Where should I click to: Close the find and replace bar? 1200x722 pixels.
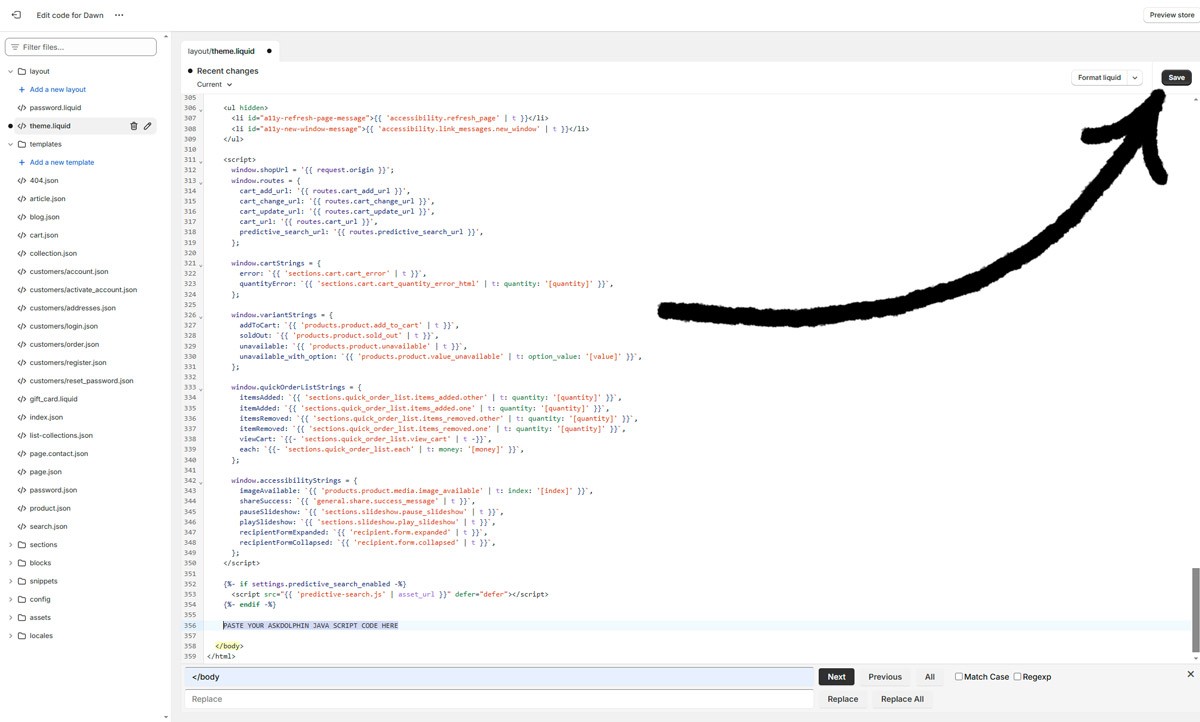click(x=1190, y=674)
